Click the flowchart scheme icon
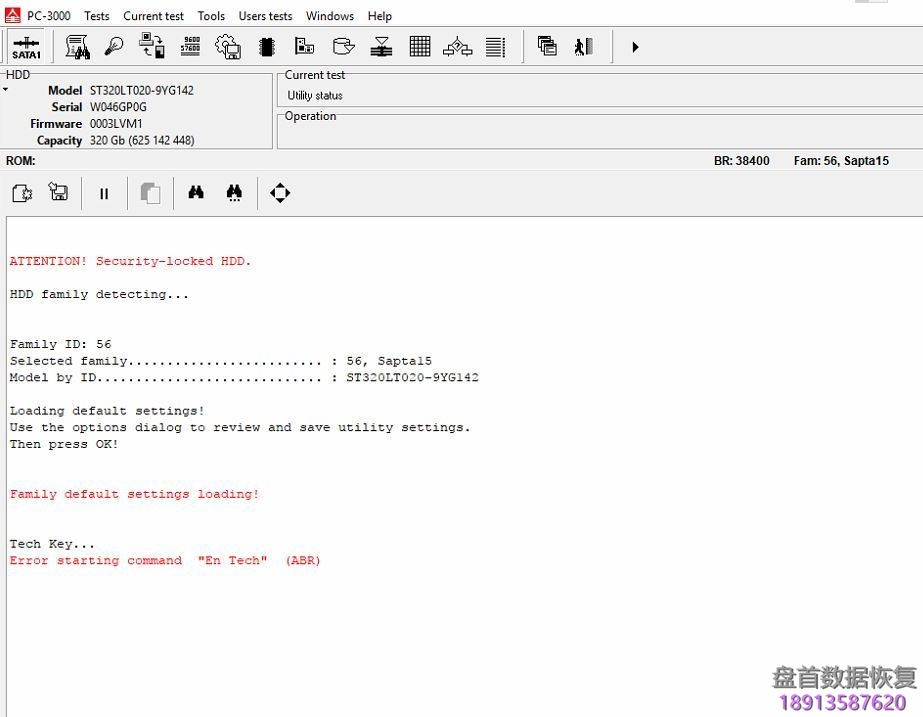 [x=457, y=46]
